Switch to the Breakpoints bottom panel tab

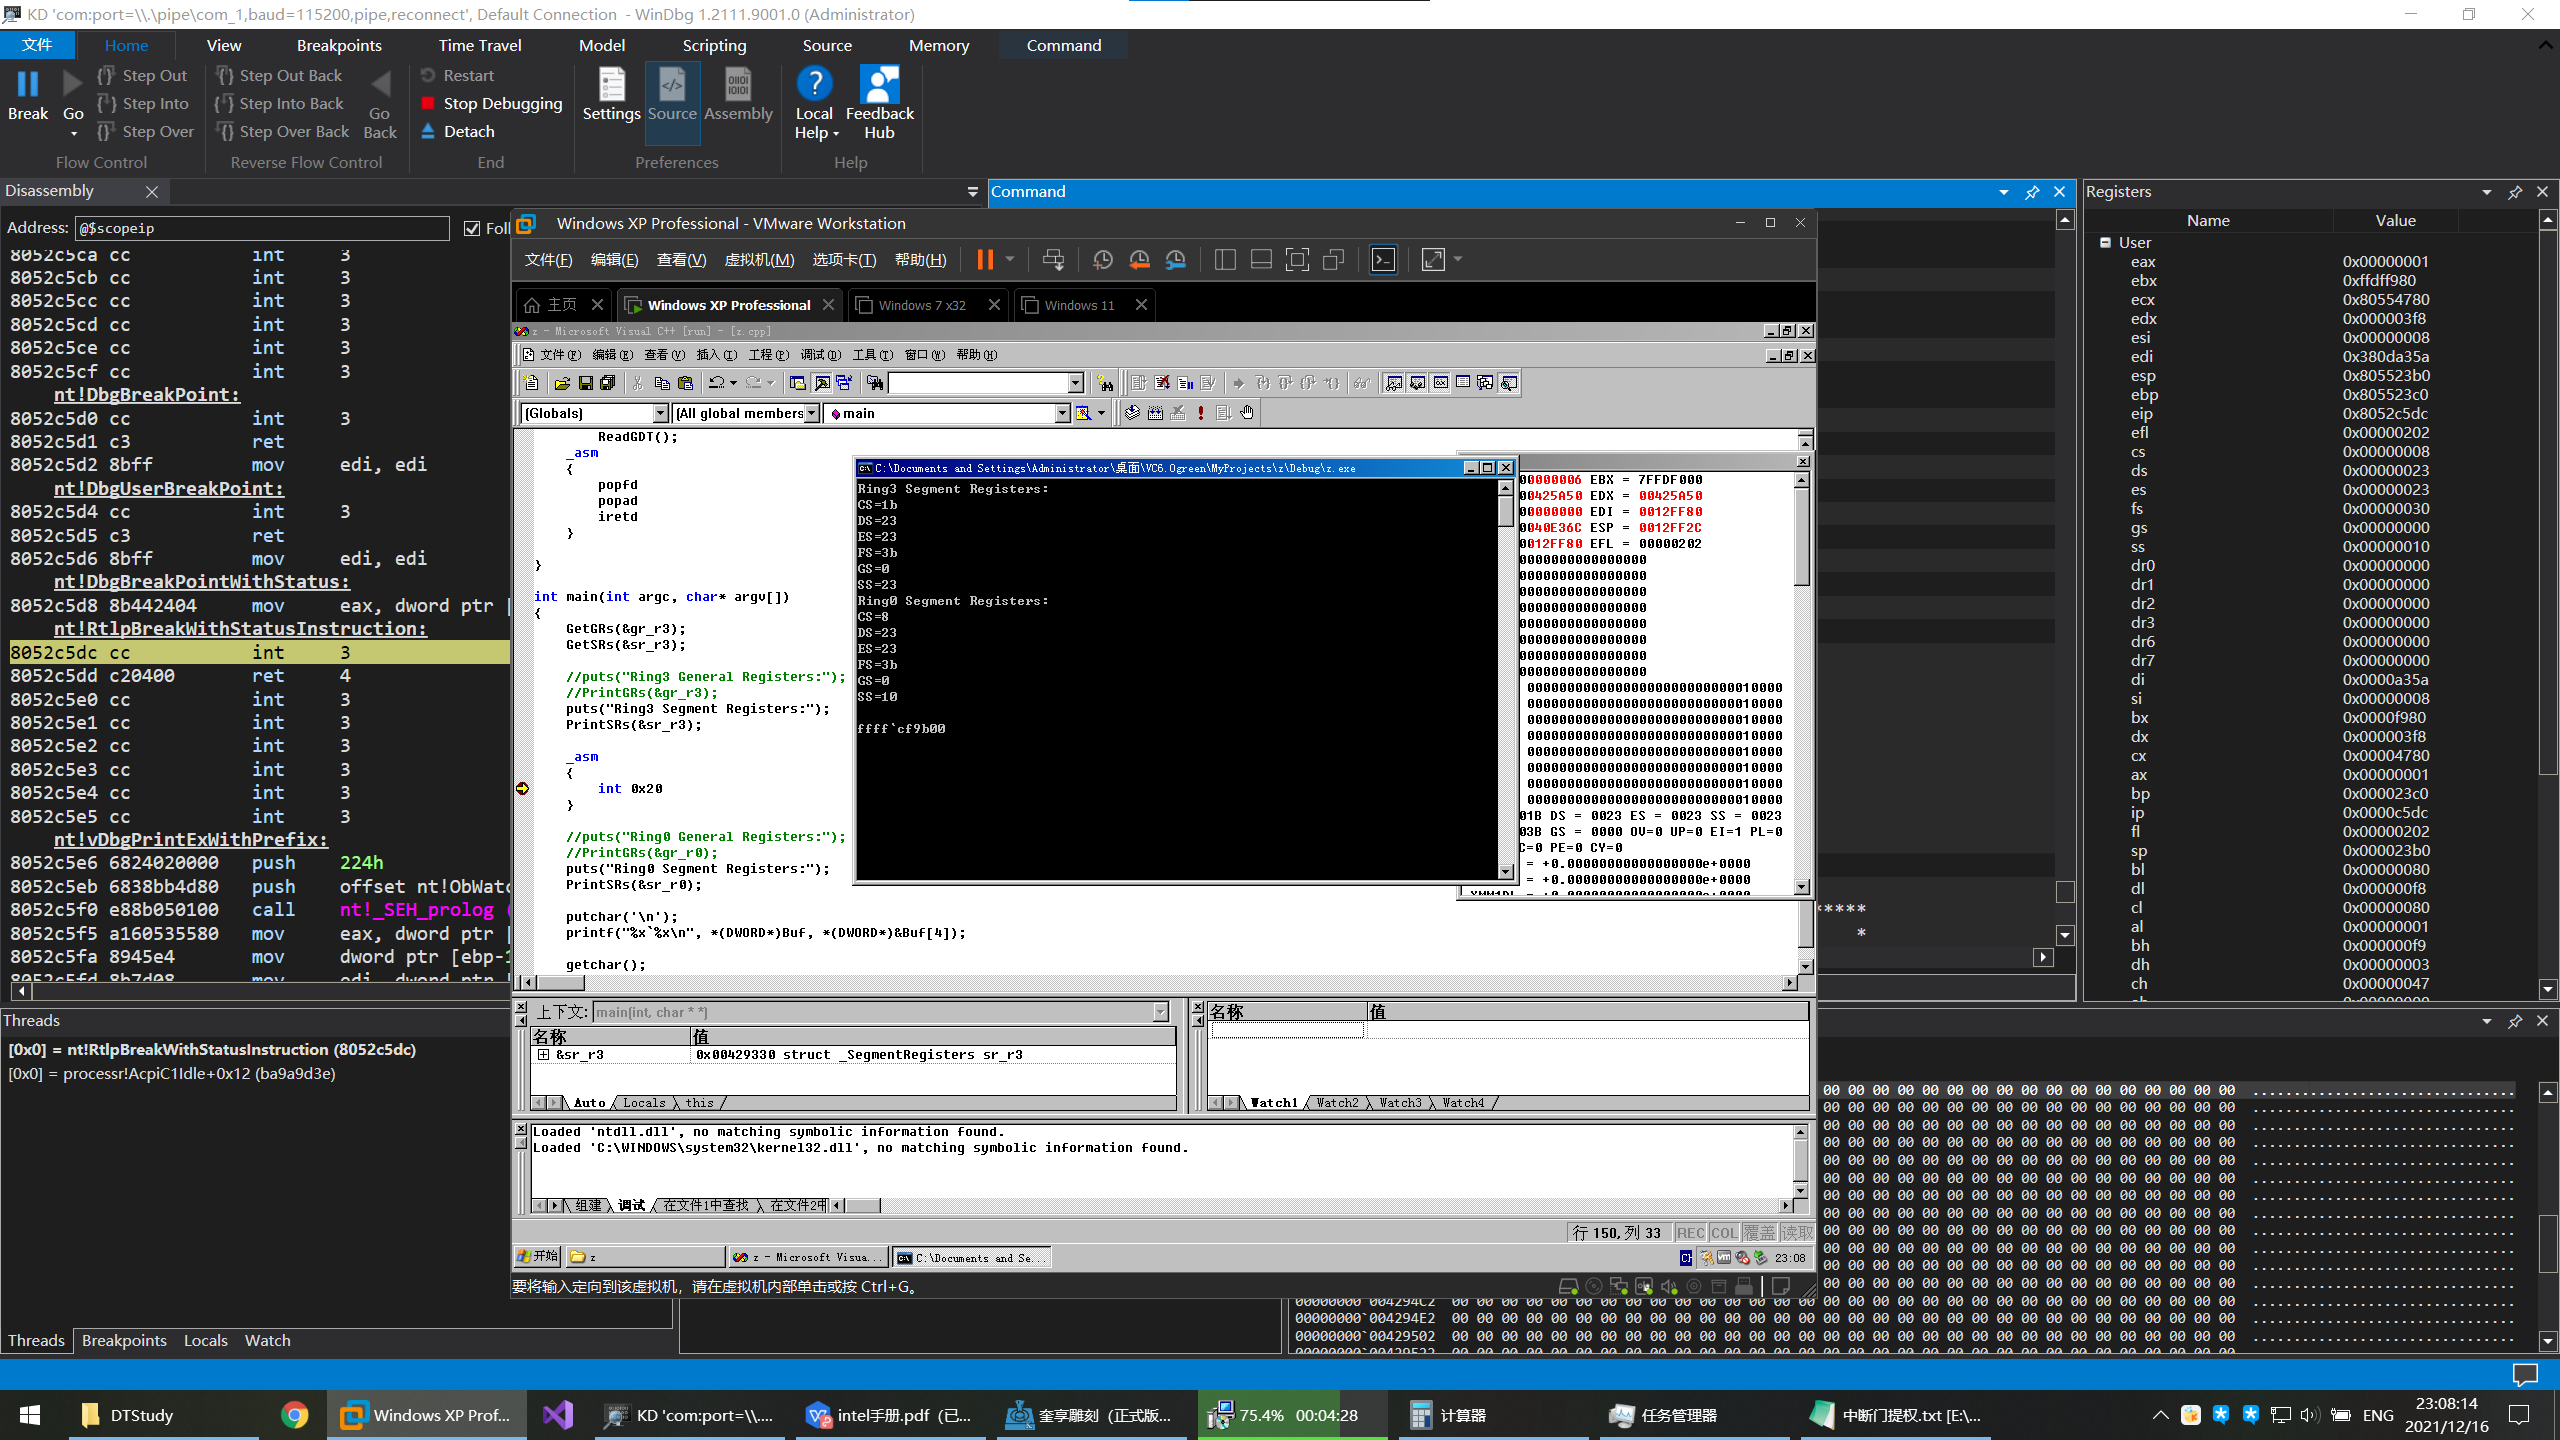click(124, 1341)
